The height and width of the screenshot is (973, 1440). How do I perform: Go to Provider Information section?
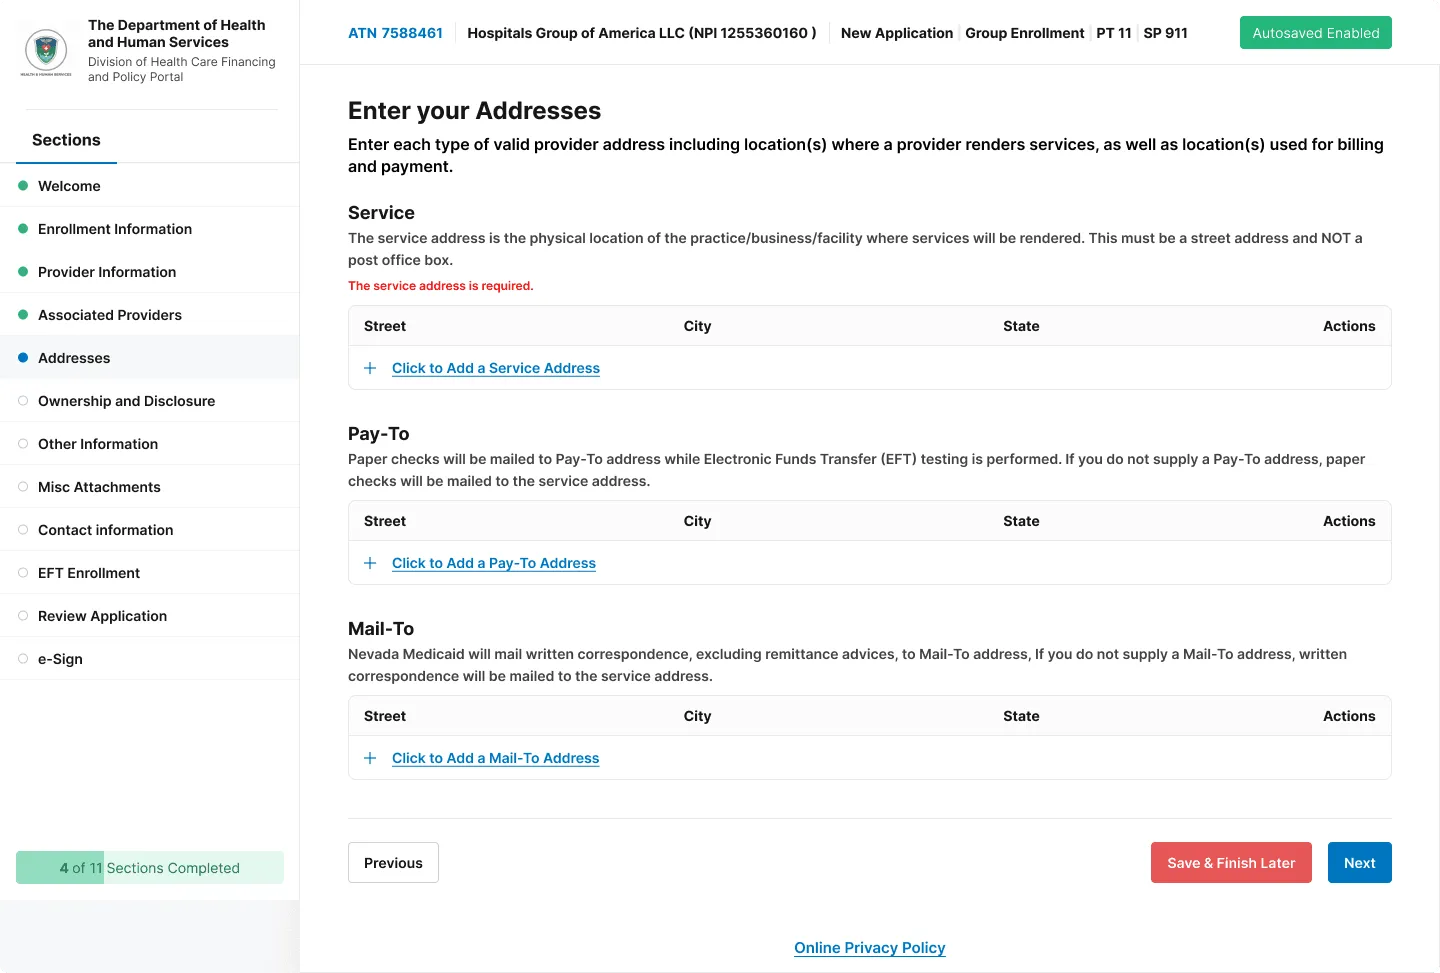point(150,272)
